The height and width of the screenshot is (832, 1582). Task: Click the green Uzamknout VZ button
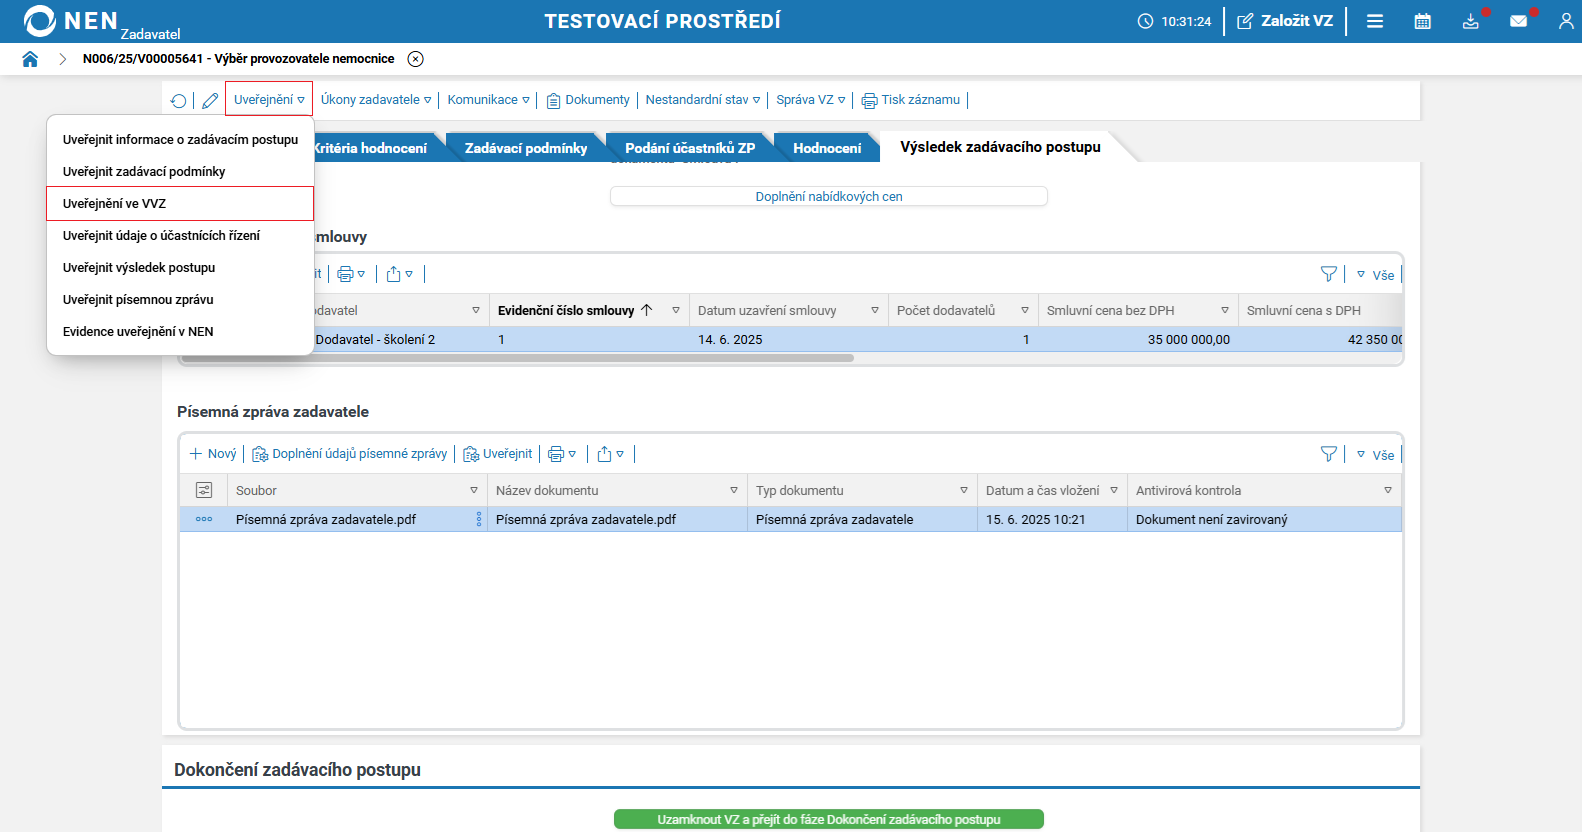tap(829, 819)
